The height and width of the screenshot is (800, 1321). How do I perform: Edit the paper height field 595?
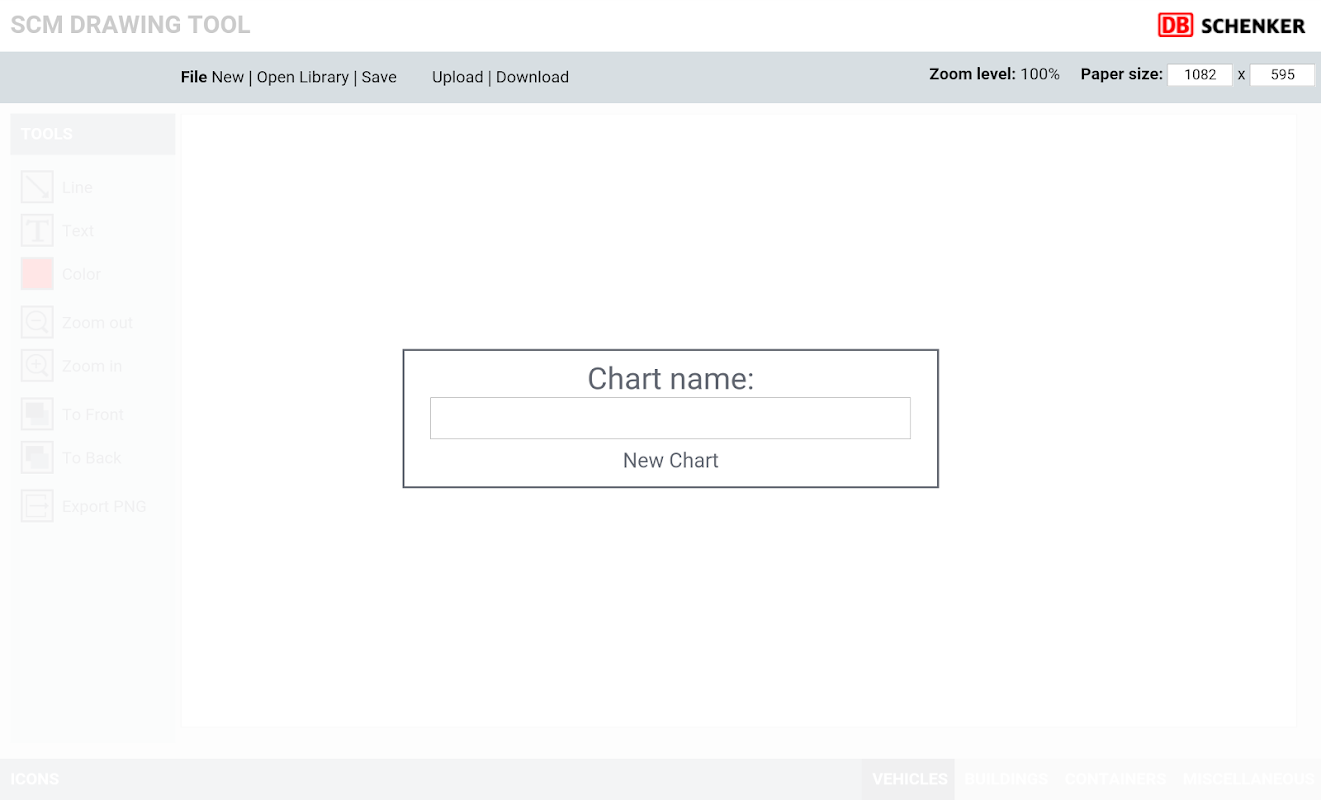click(1282, 74)
